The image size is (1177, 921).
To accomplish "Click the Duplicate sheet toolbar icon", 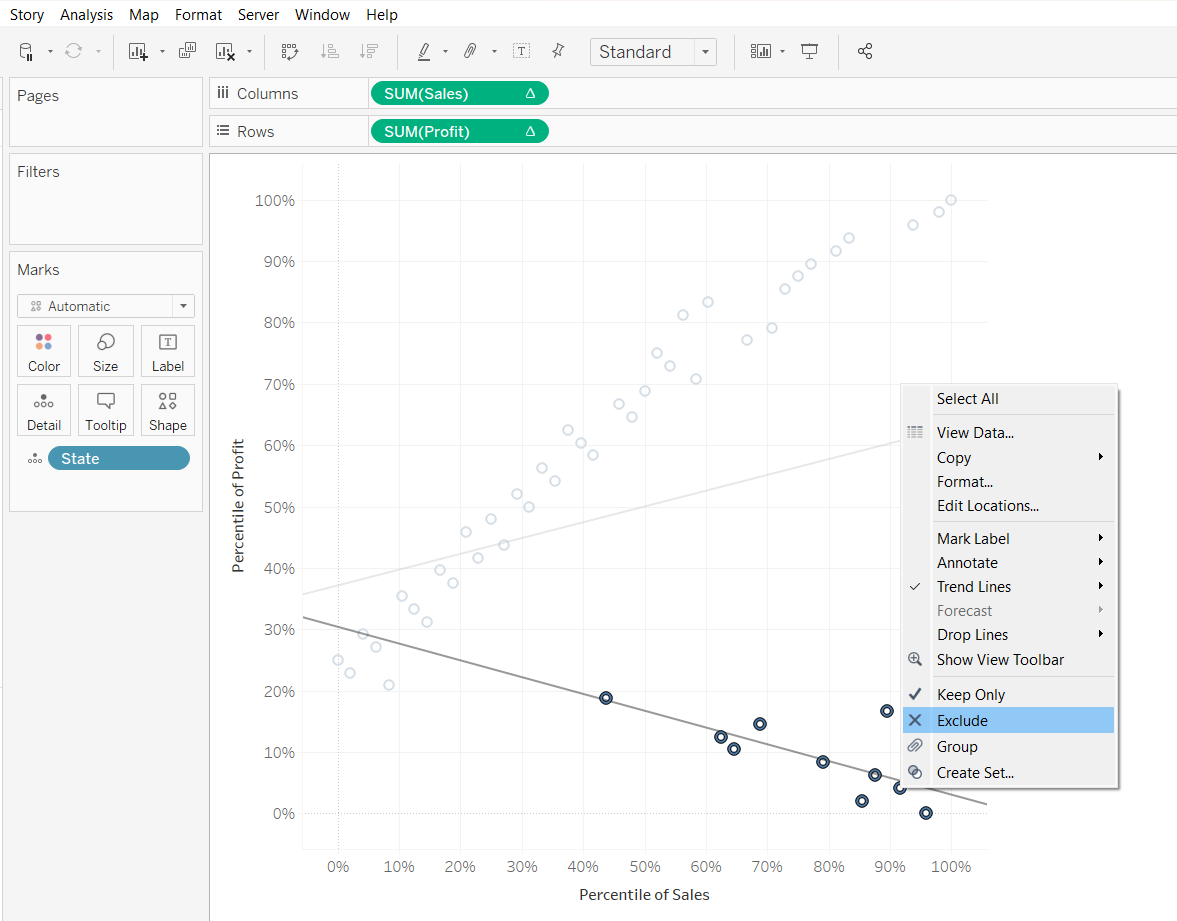I will [x=187, y=51].
